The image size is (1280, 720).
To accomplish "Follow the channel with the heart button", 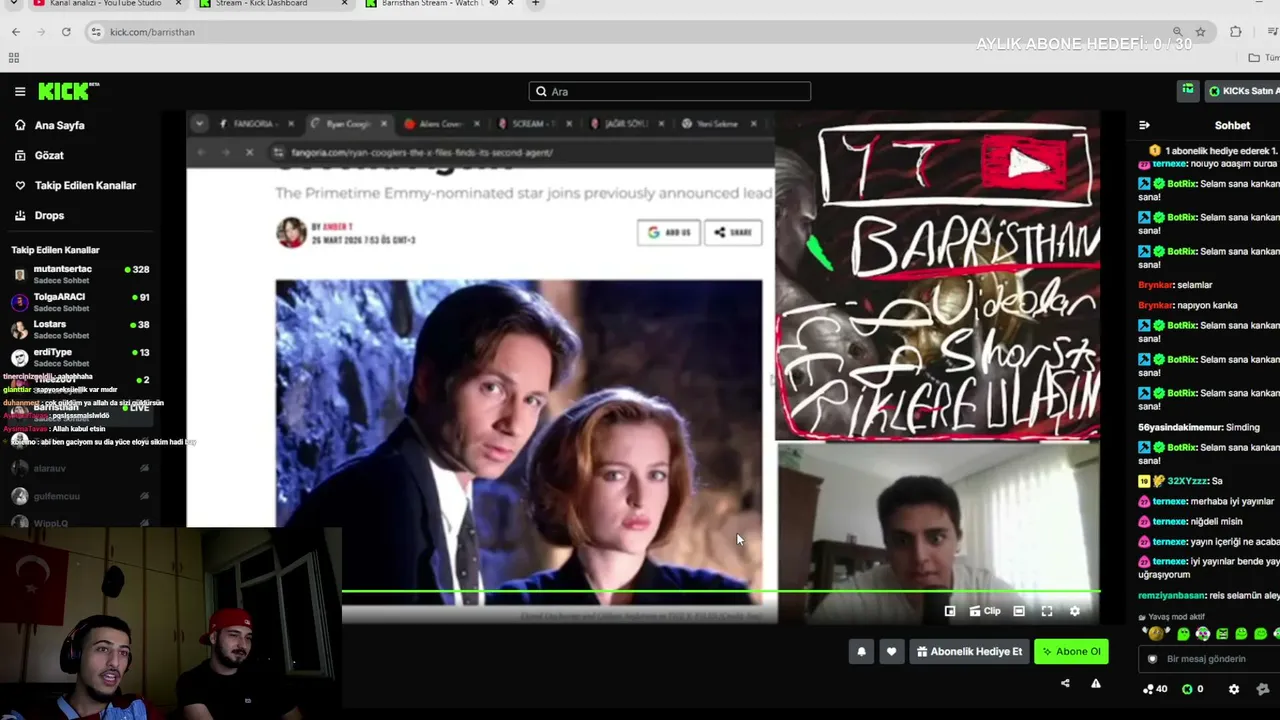I will click(891, 651).
